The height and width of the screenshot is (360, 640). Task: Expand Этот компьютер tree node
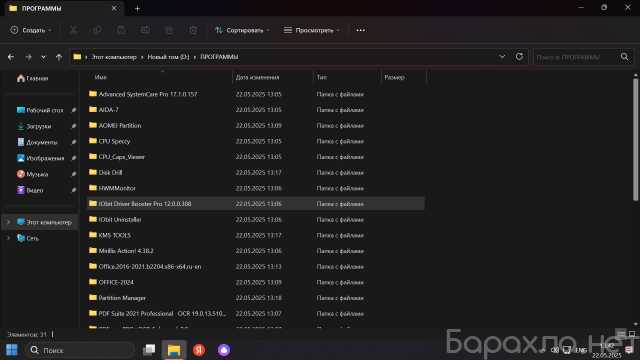tap(8, 222)
